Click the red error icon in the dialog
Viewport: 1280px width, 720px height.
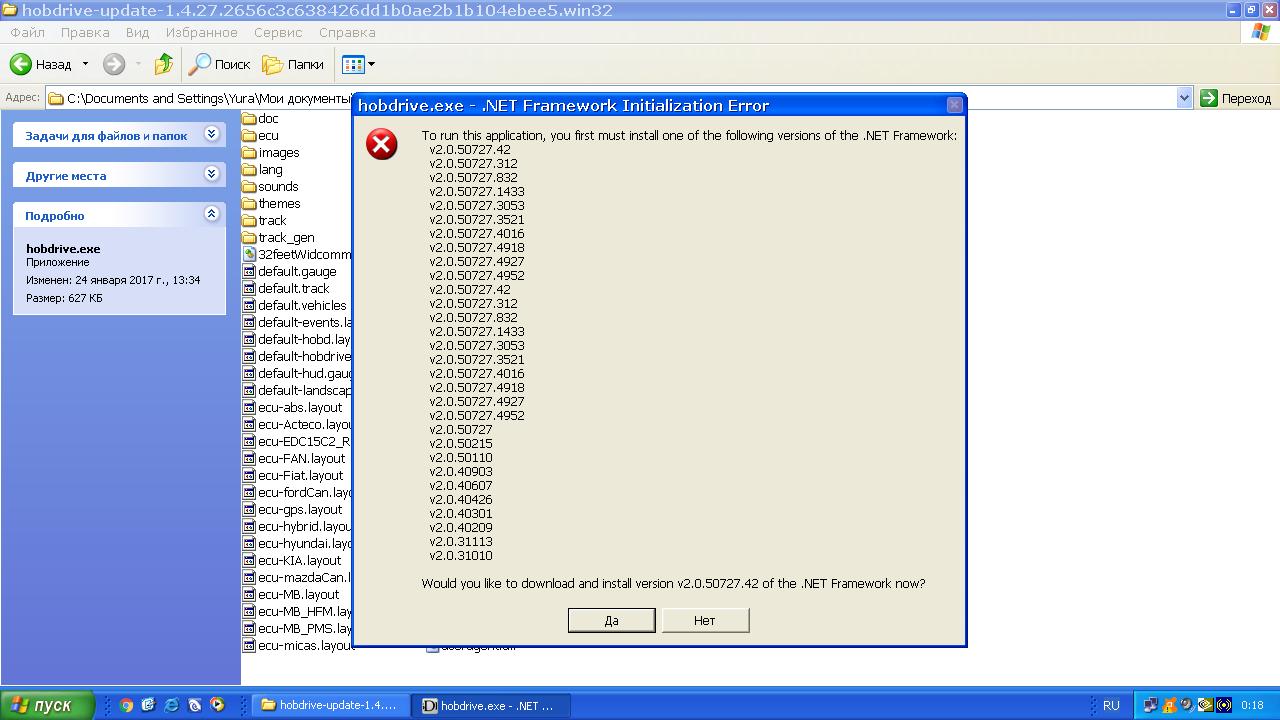point(381,145)
